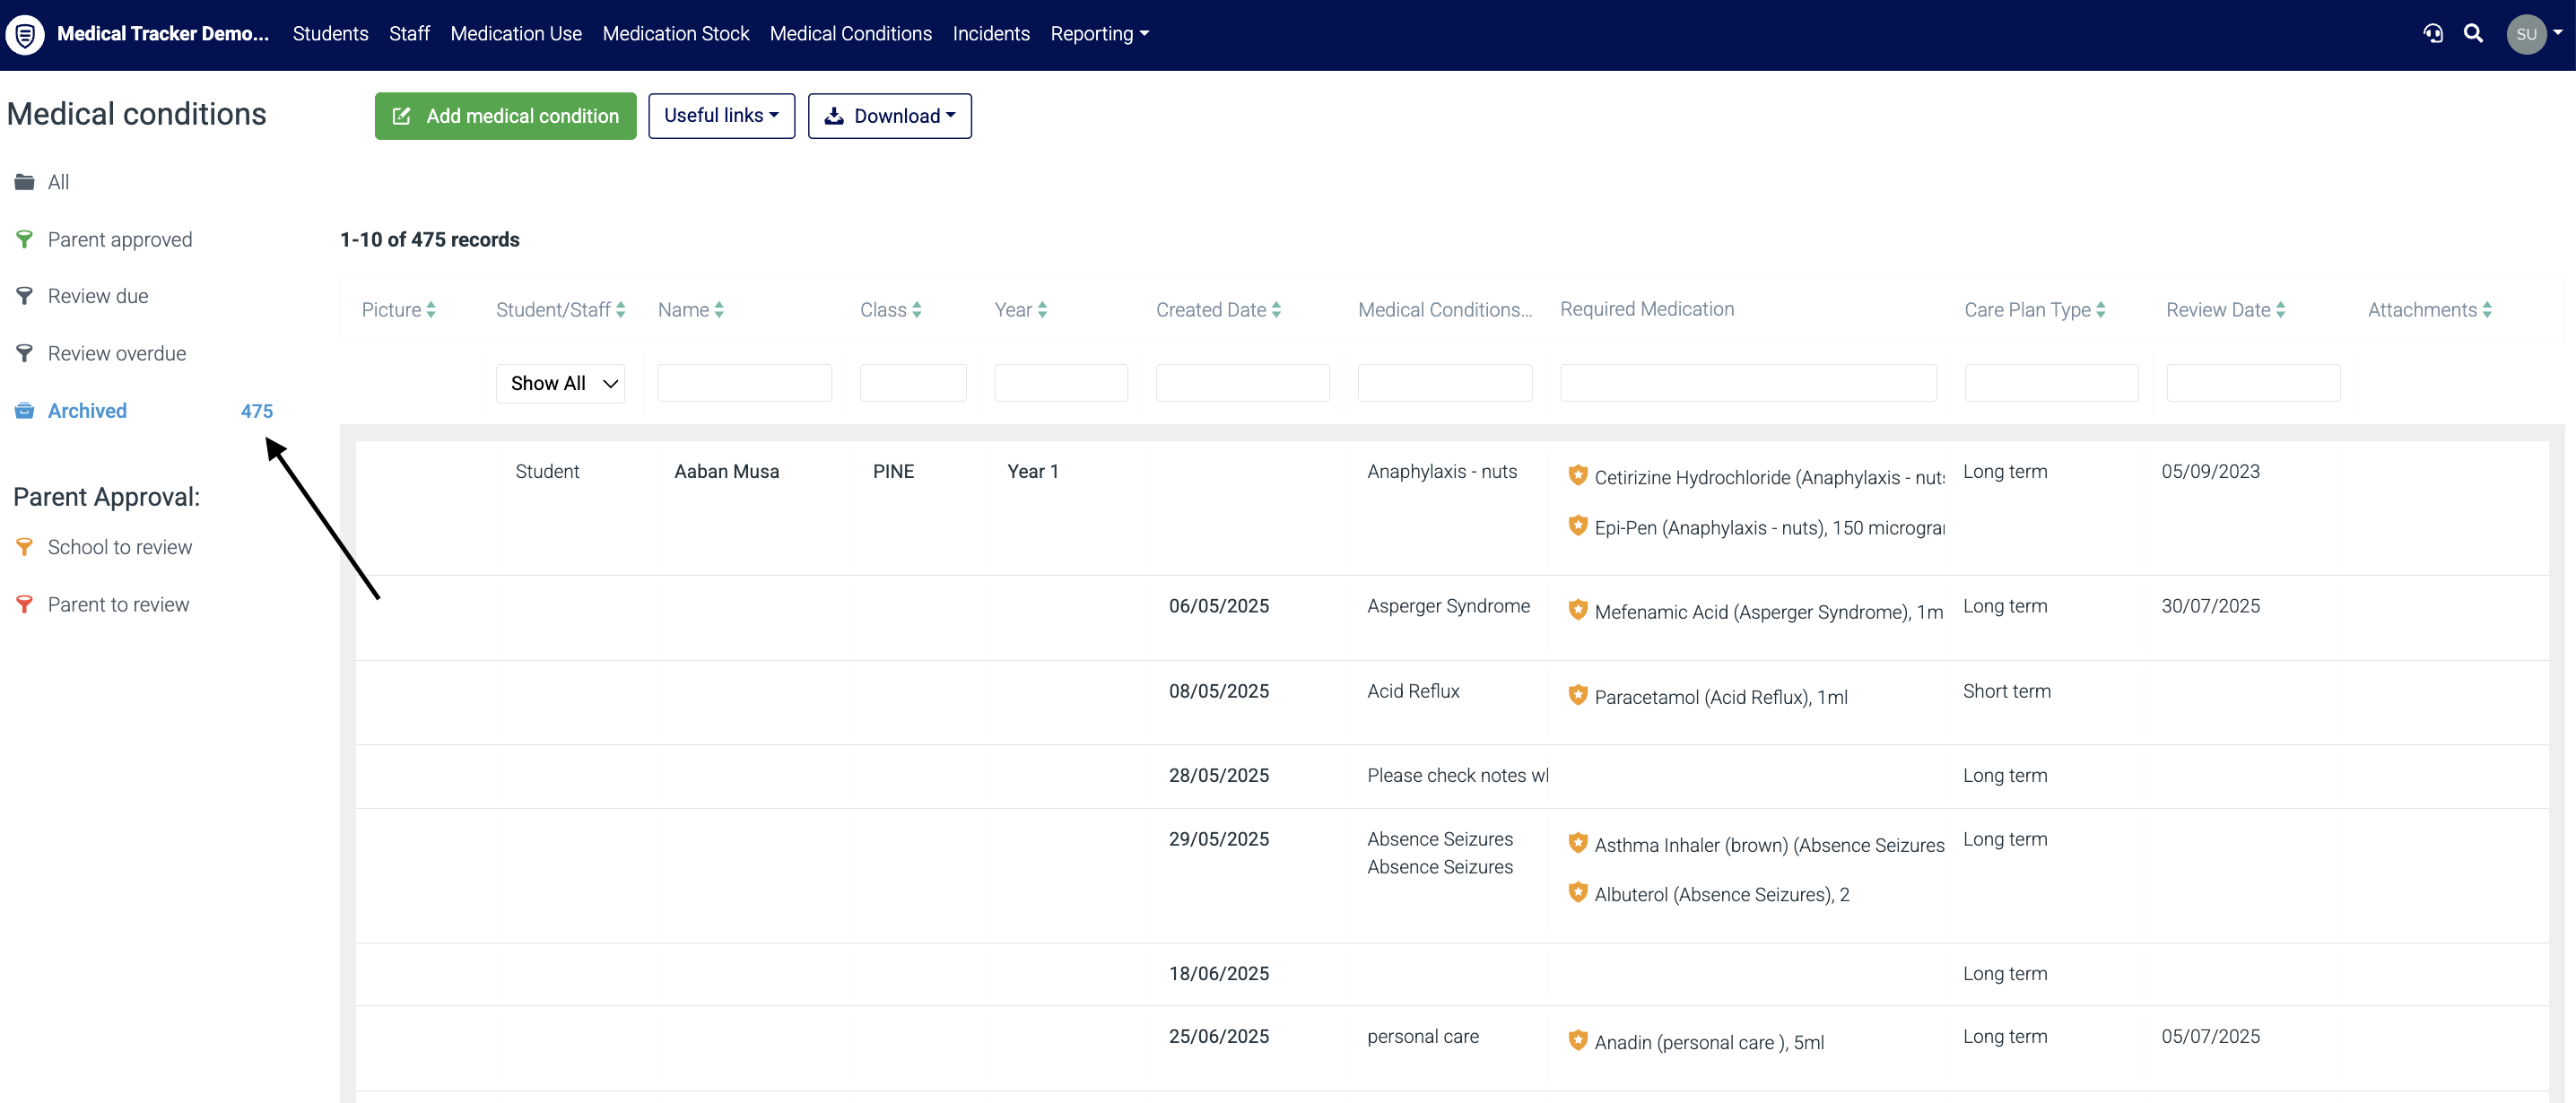Click the 08/05/2025 created date cell
2576x1103 pixels.
point(1219,691)
